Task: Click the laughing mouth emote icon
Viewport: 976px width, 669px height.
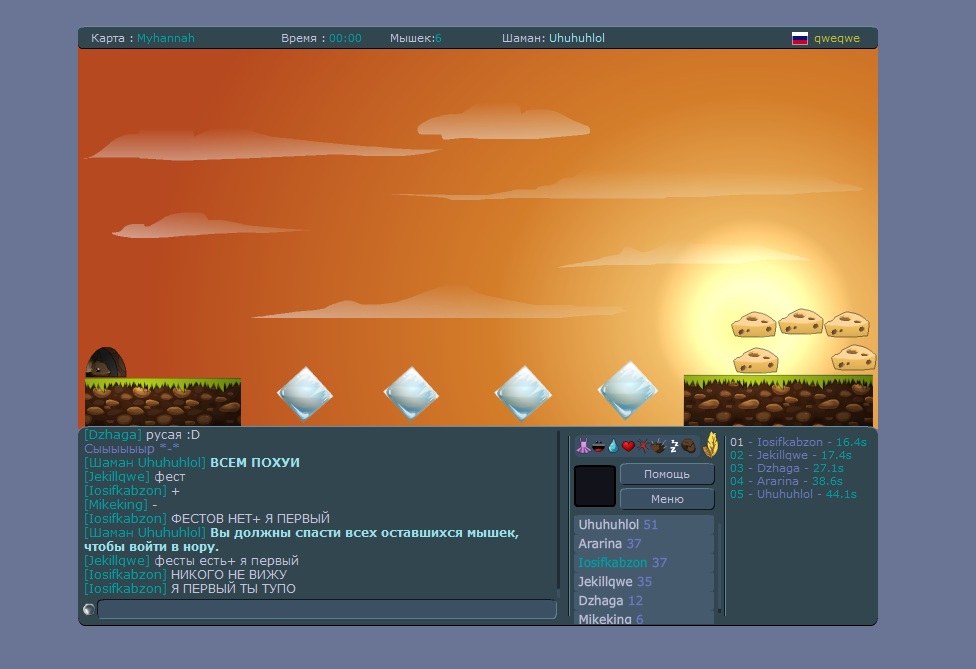Action: 598,446
